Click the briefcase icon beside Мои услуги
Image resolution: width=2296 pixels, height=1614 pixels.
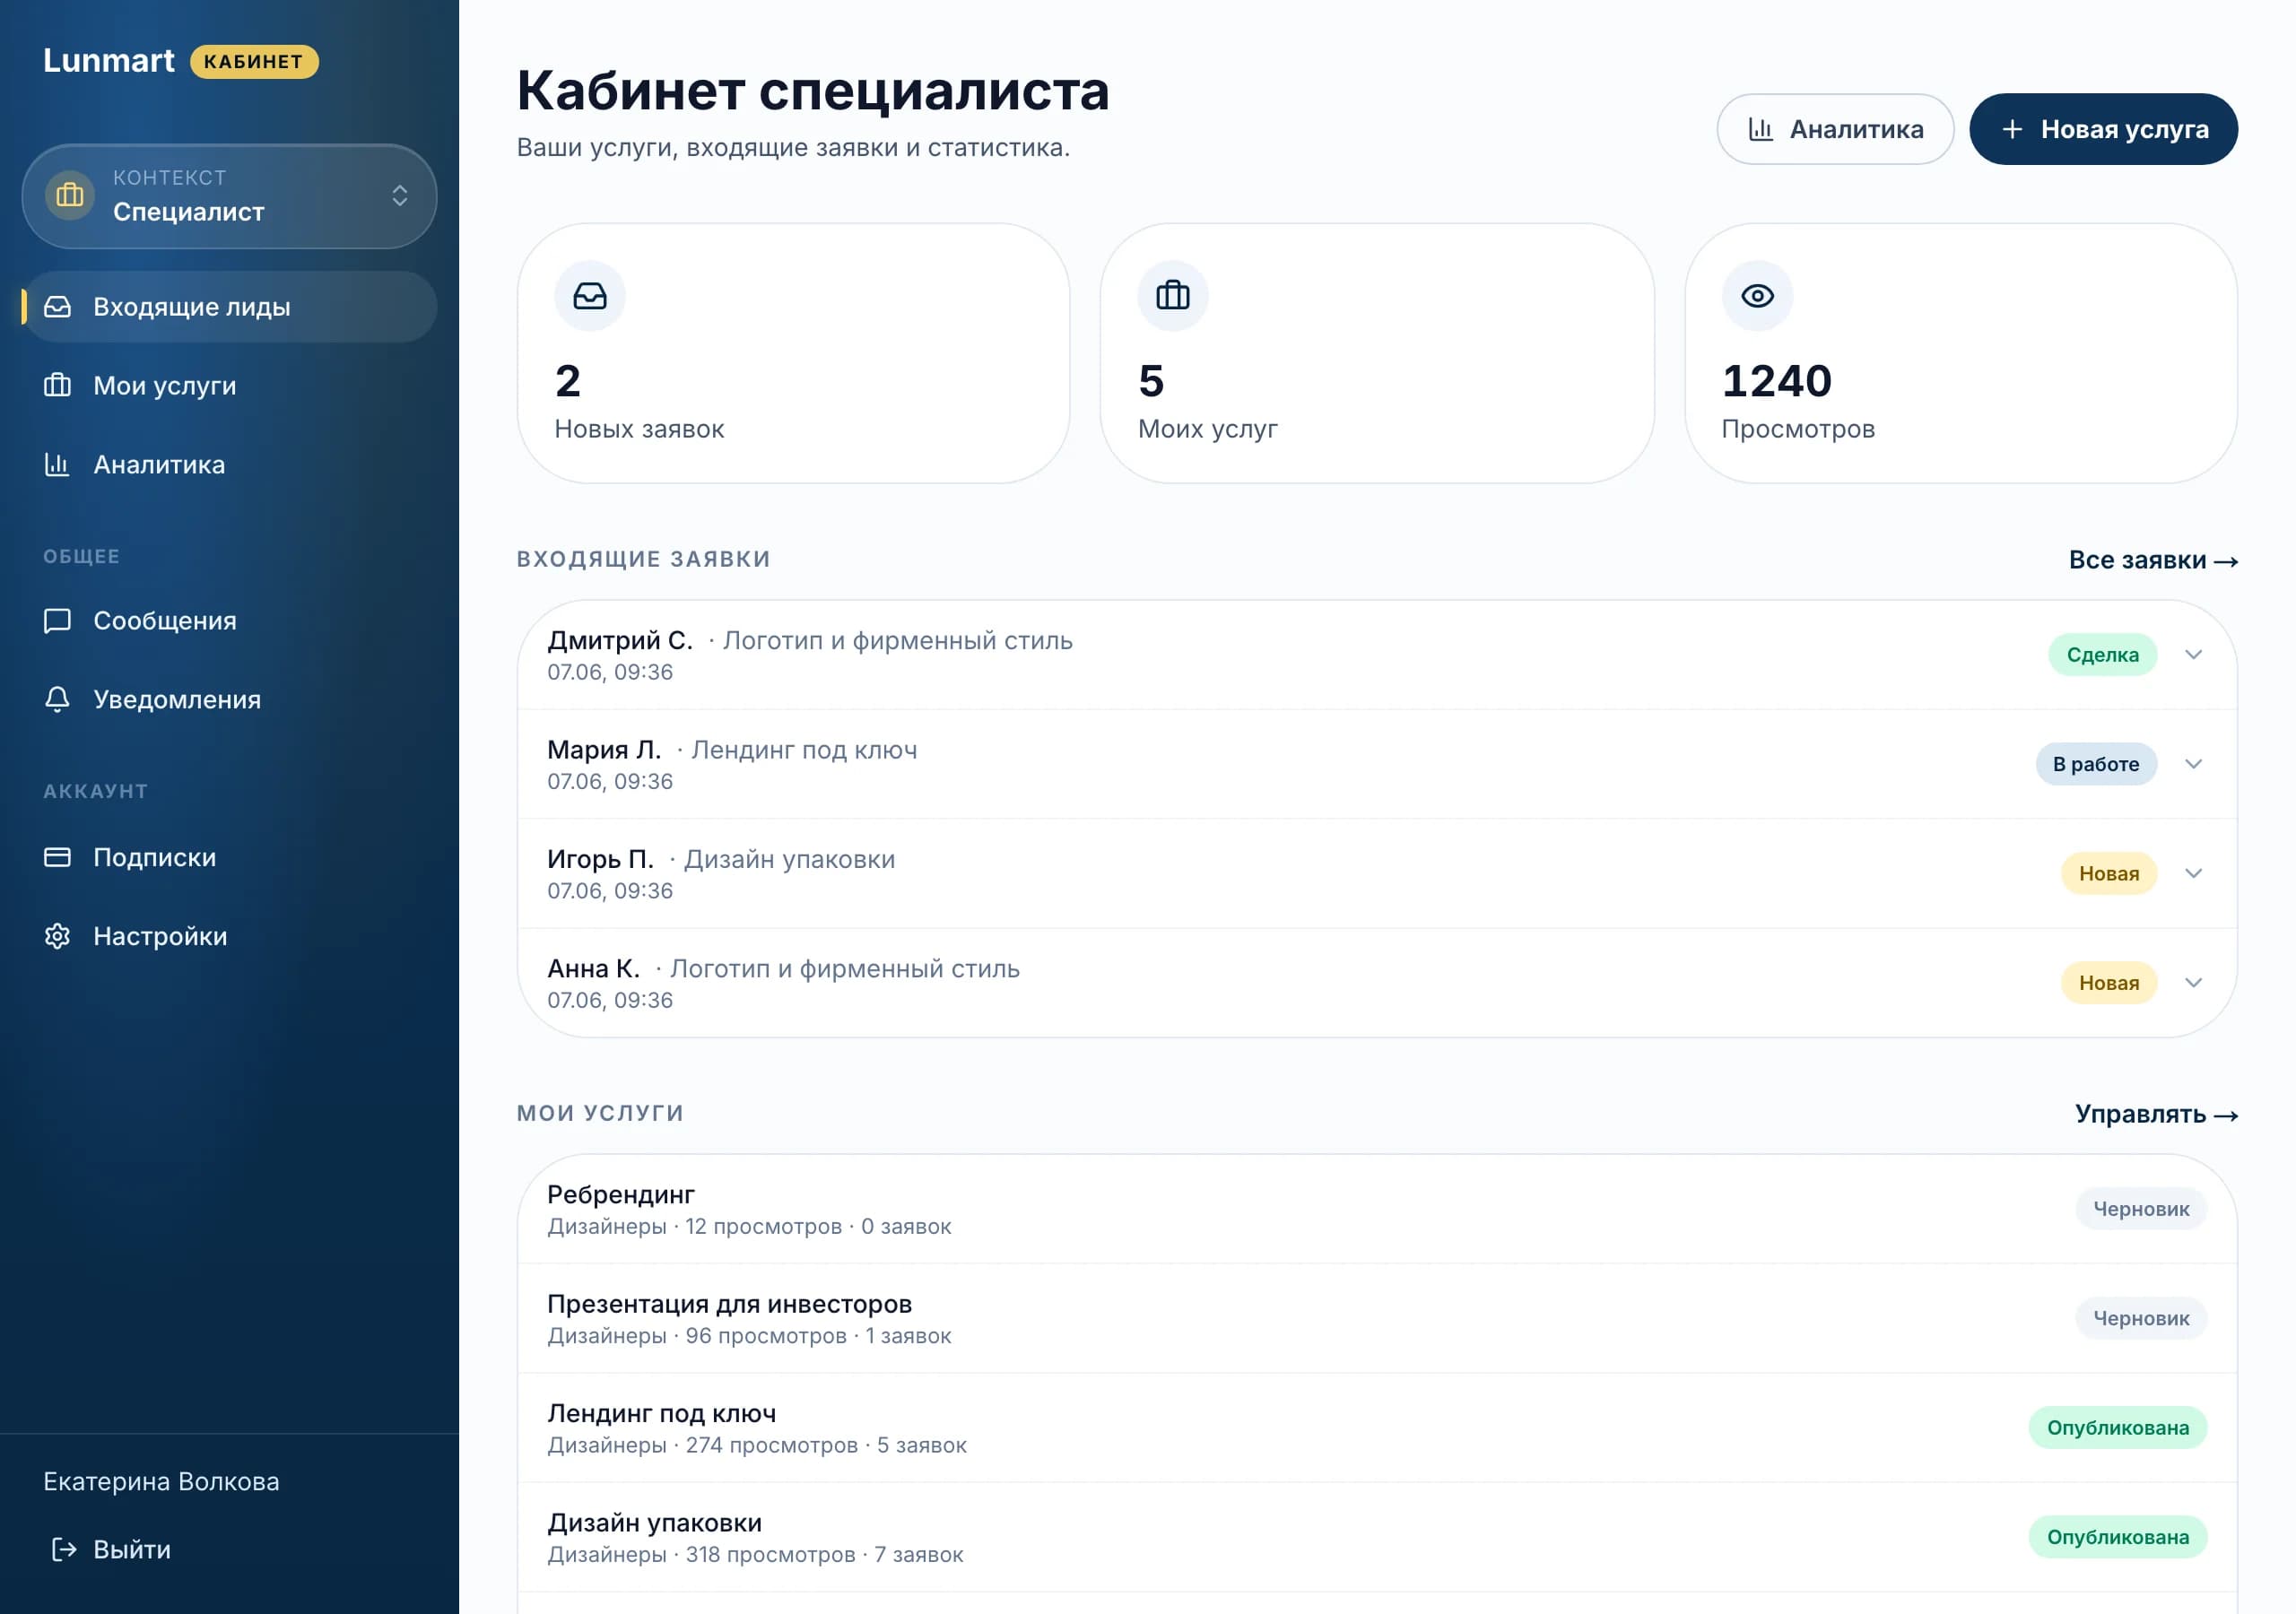(57, 385)
